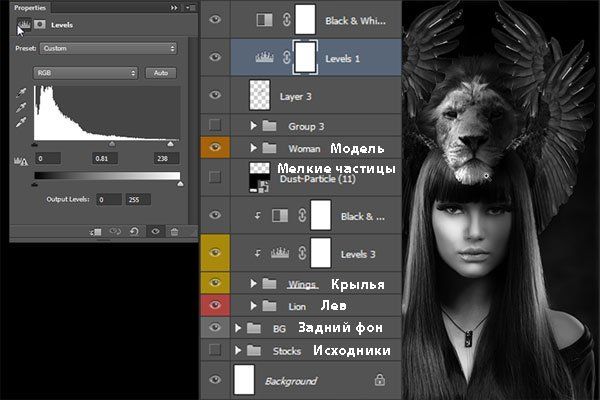
Task: Click the input highlights slider handle
Action: pos(170,144)
